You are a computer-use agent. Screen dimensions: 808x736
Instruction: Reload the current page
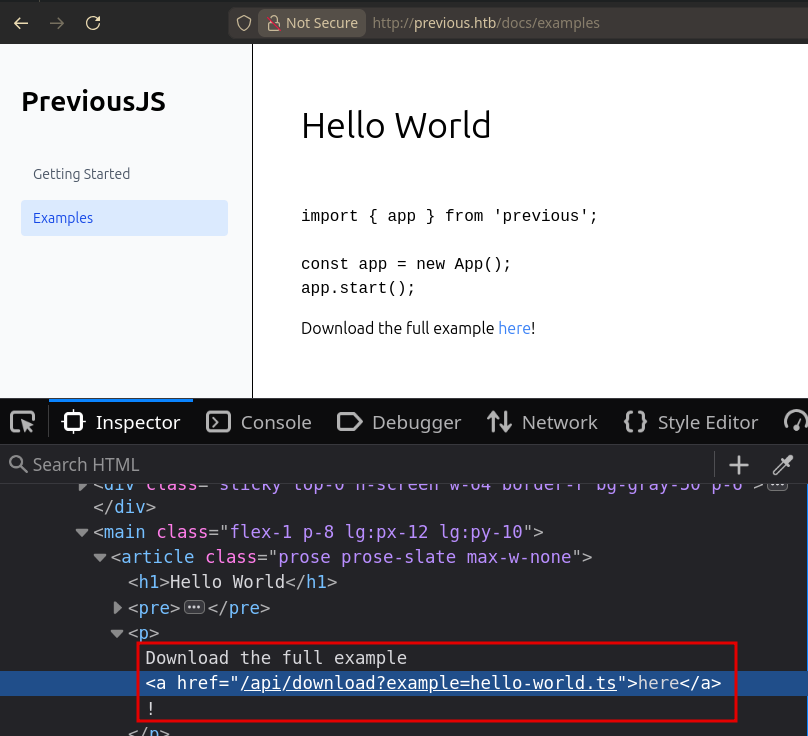pyautogui.click(x=93, y=23)
